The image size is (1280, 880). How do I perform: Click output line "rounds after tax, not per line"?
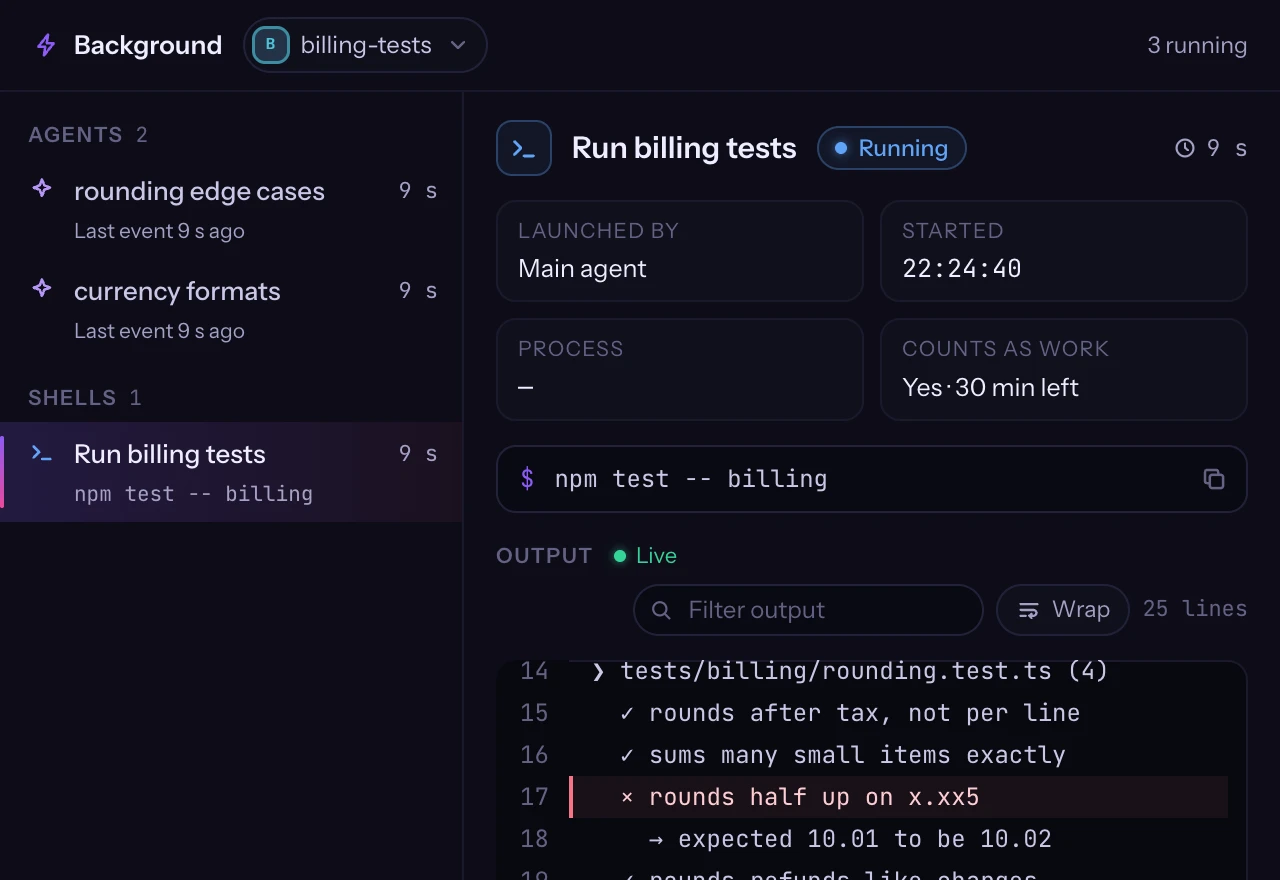tap(864, 713)
